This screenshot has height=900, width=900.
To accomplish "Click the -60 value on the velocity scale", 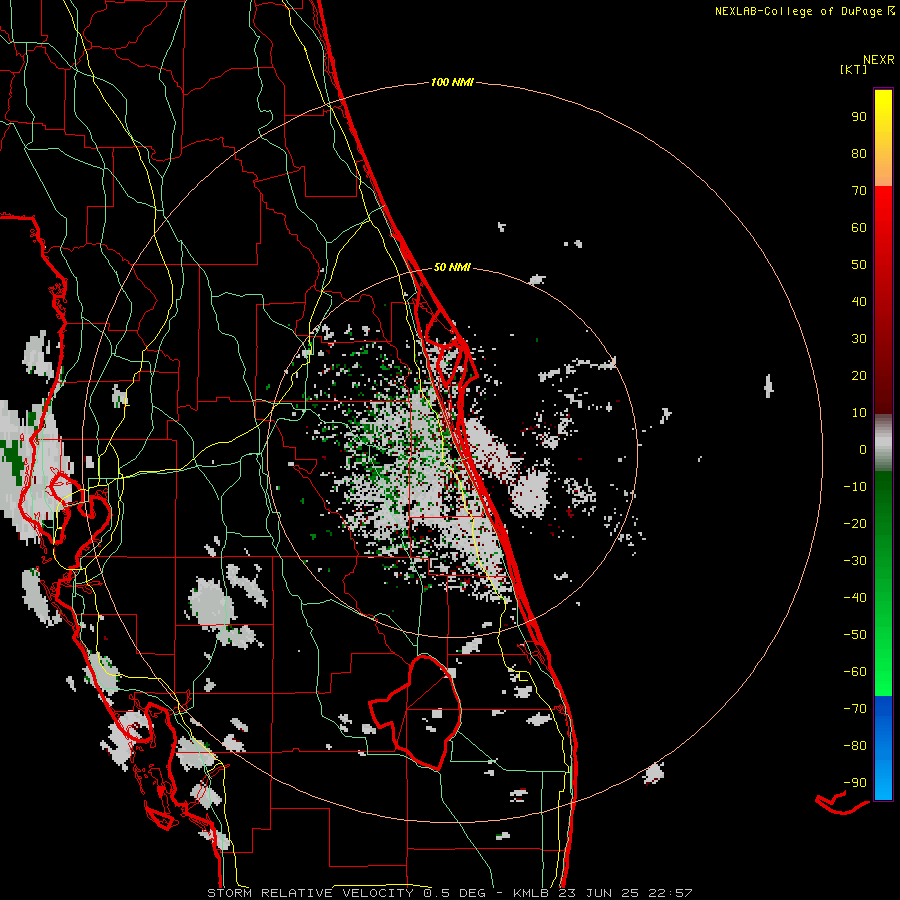I will (855, 672).
